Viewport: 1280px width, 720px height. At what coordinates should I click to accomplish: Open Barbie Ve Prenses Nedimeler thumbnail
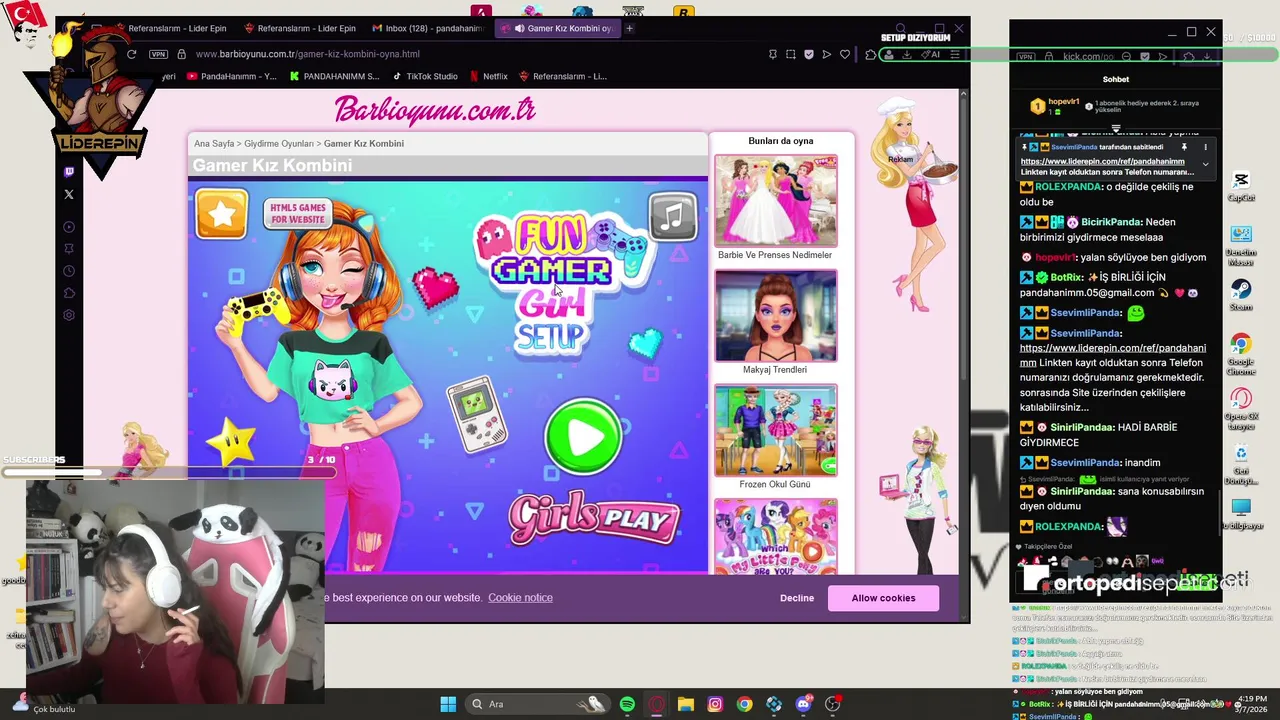click(775, 200)
